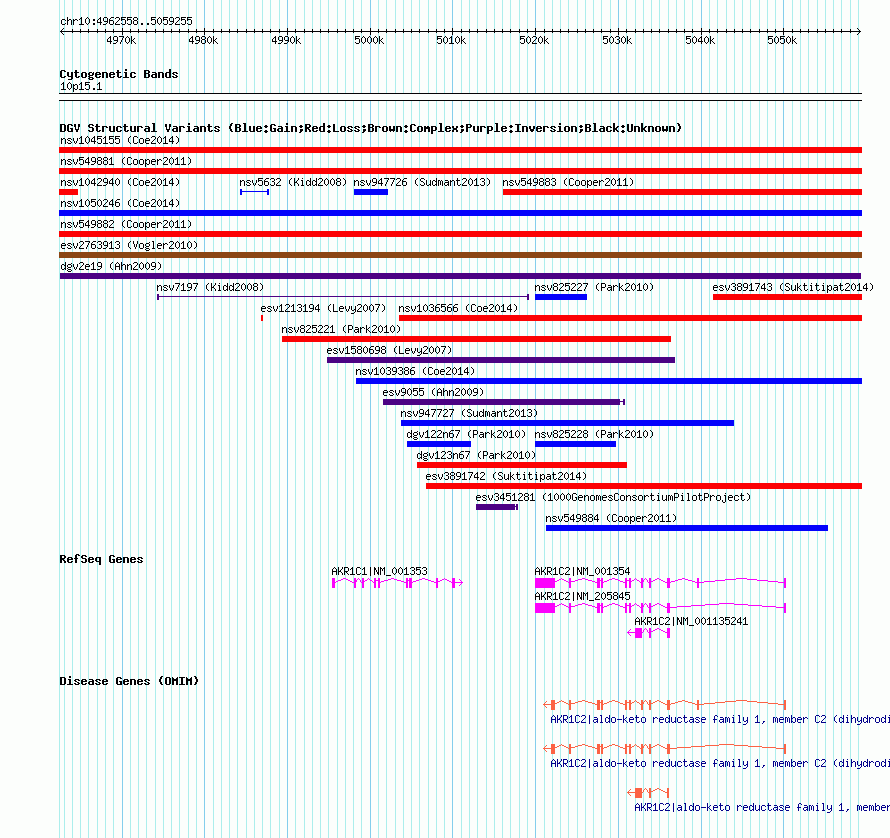Screen dimensions: 890x838
Task: Open the nsv549883 (Cooper2011) variant label
Action: point(568,182)
